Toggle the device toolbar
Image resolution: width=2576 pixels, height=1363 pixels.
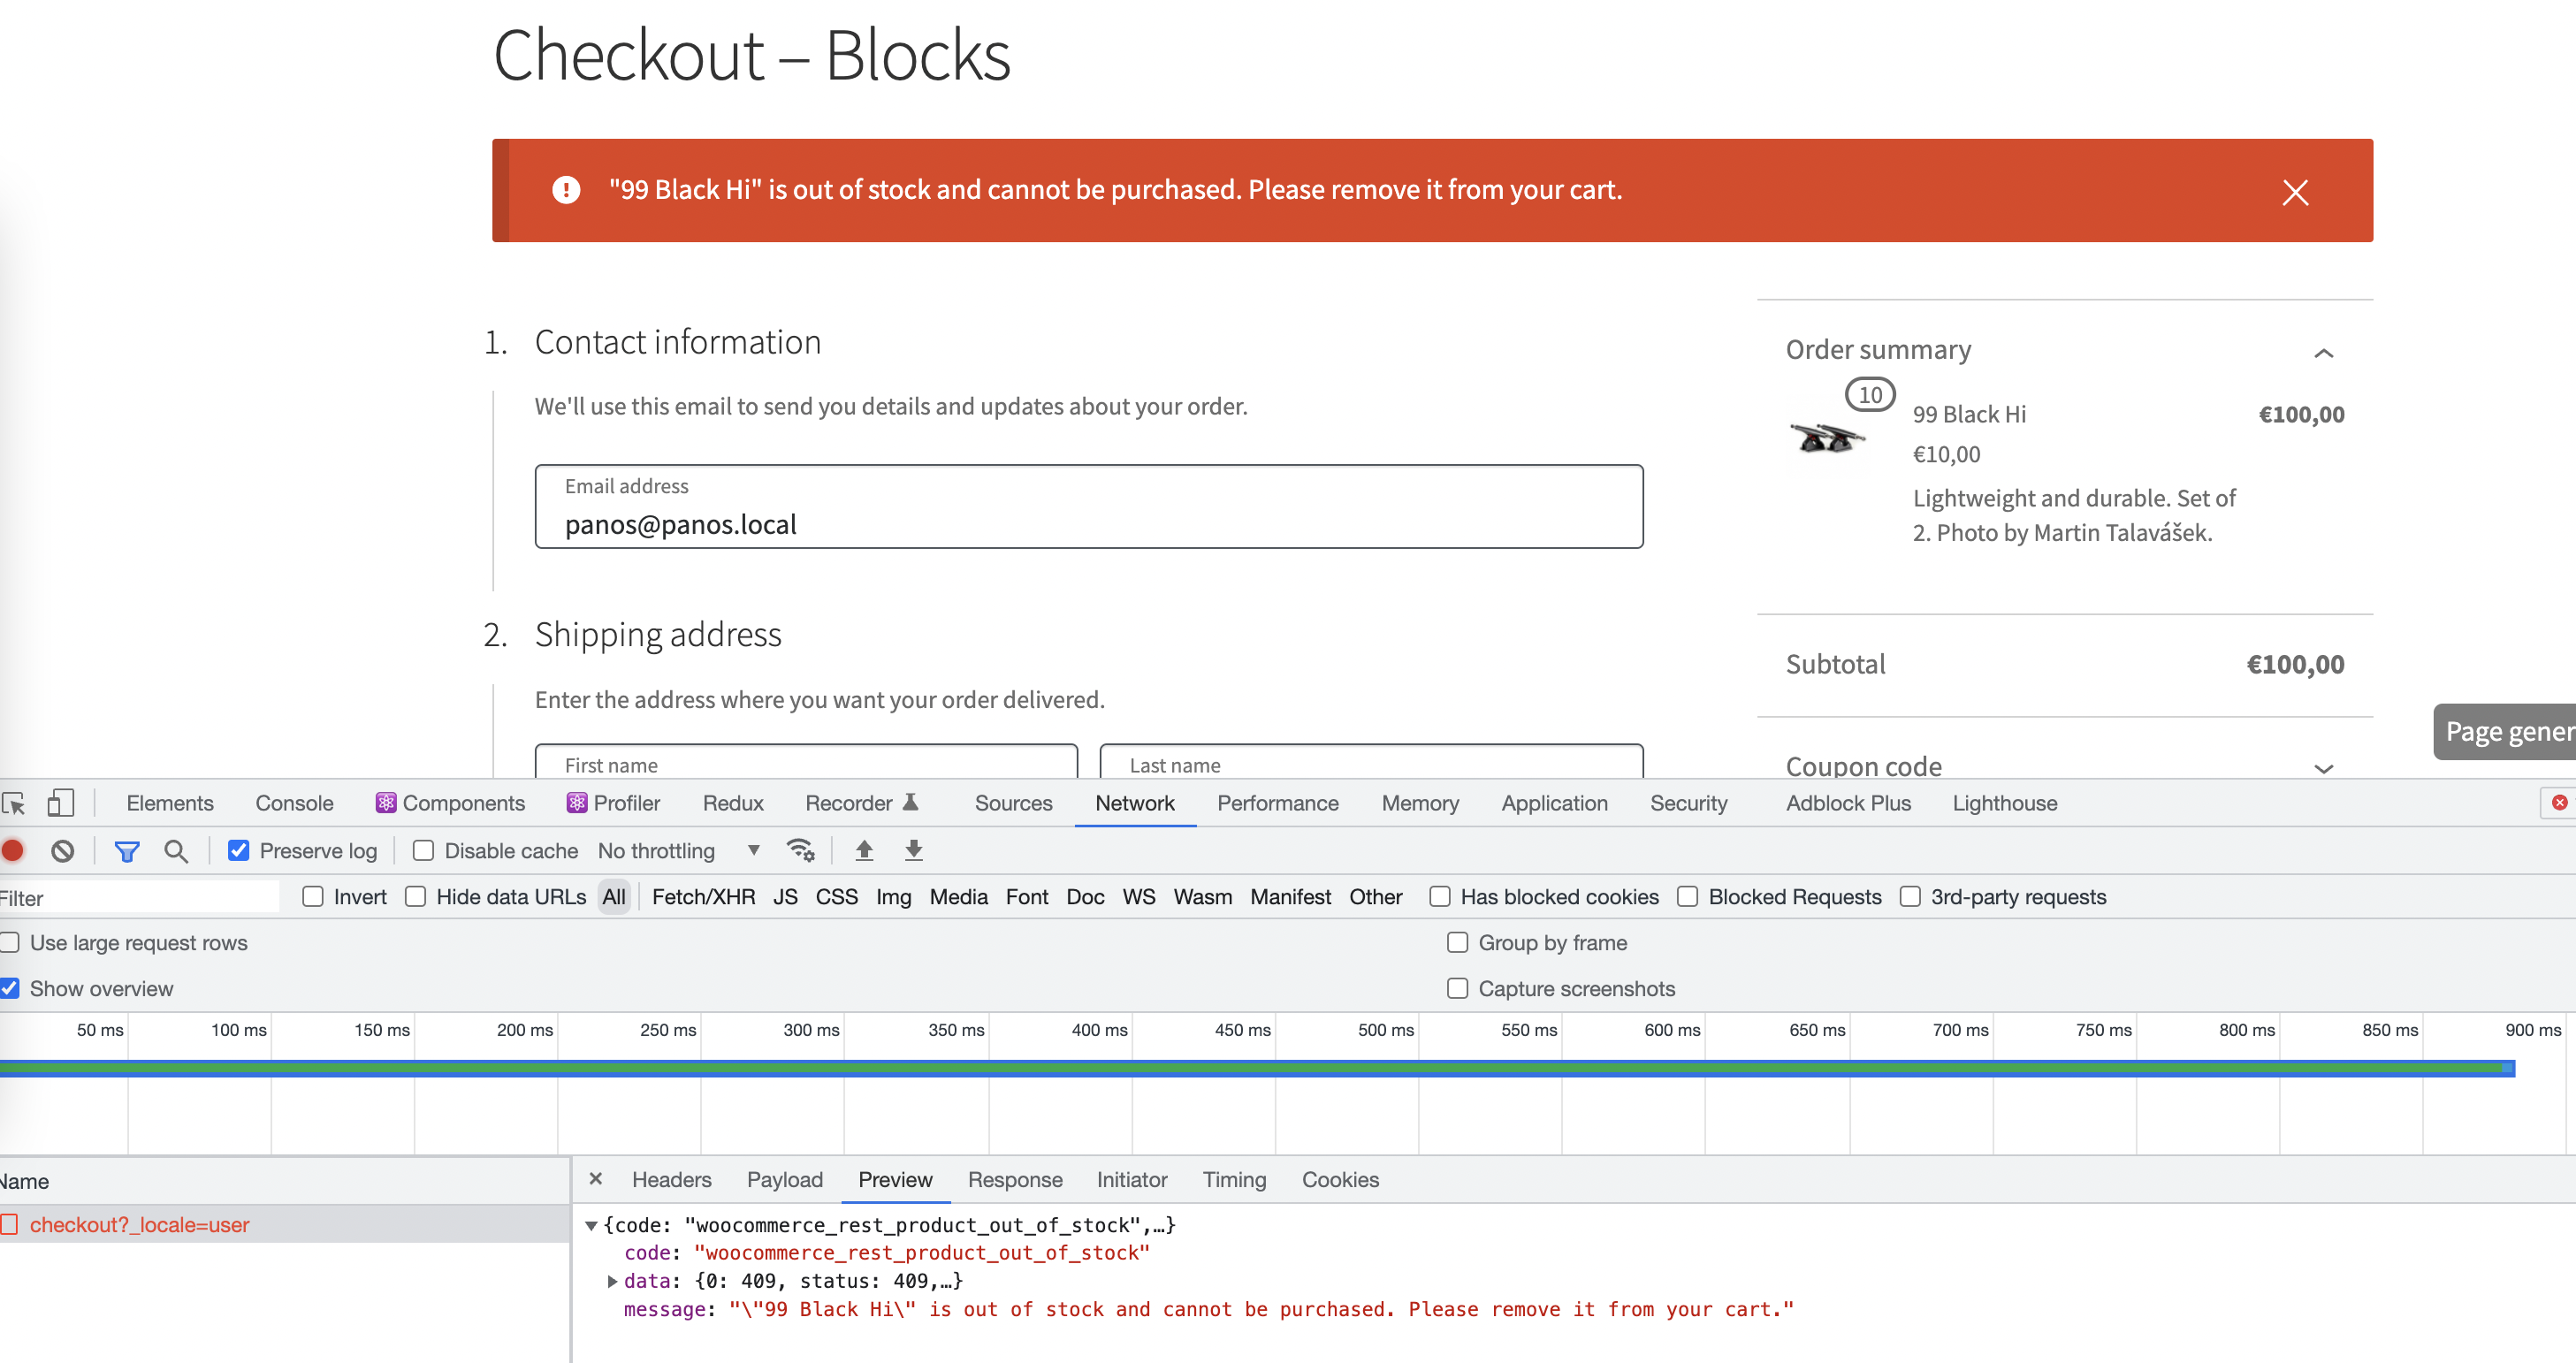point(61,803)
